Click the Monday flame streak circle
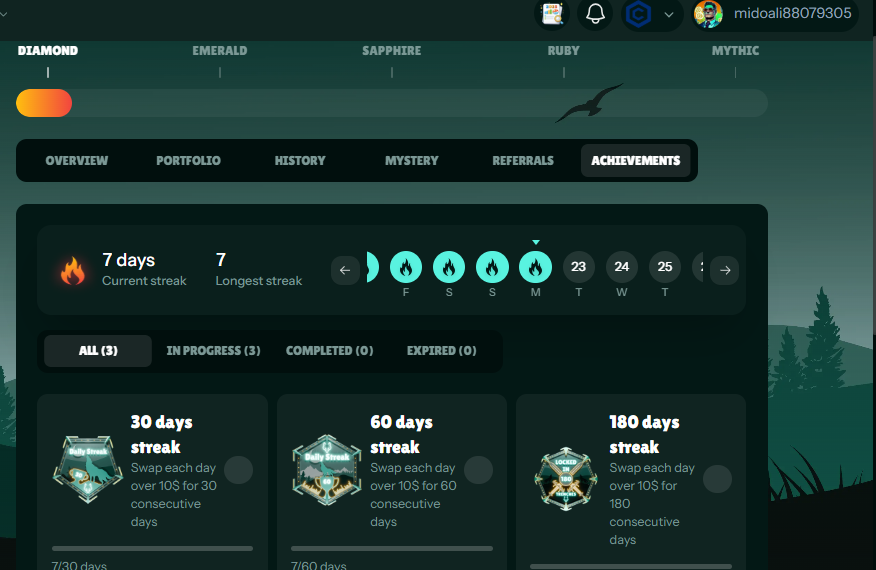The height and width of the screenshot is (570, 876). [x=535, y=267]
